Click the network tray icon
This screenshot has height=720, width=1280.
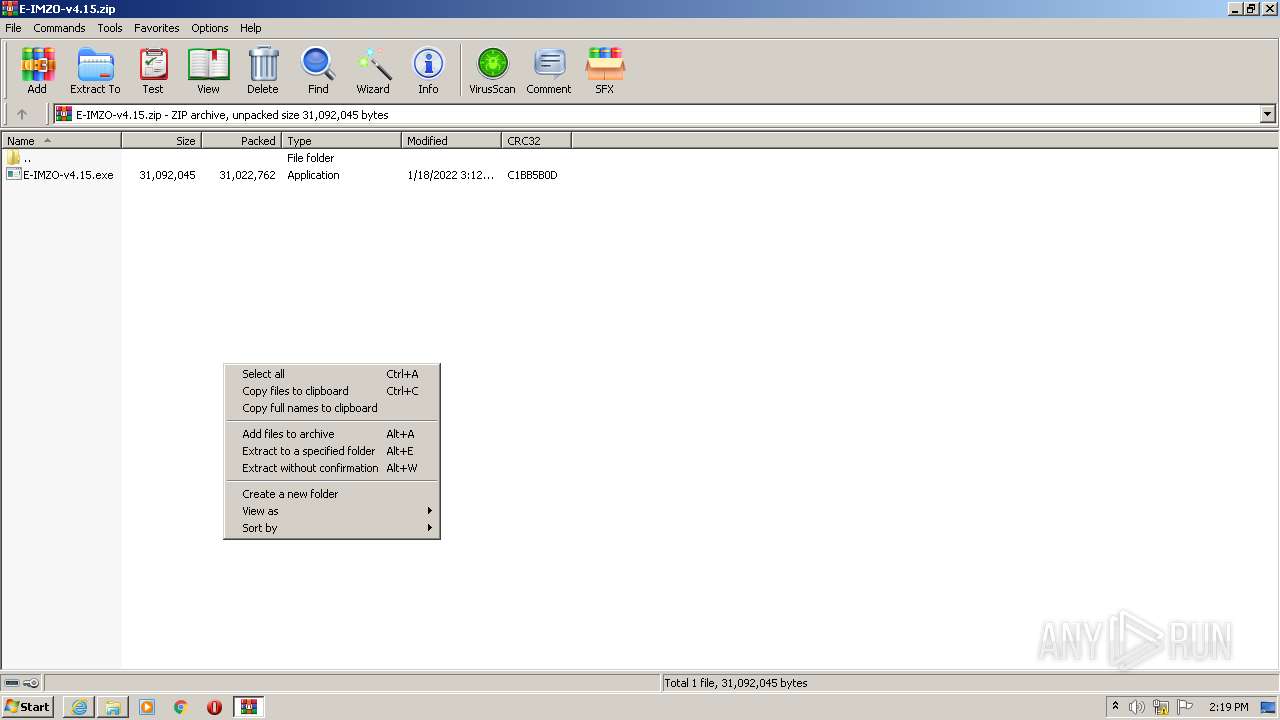1161,707
